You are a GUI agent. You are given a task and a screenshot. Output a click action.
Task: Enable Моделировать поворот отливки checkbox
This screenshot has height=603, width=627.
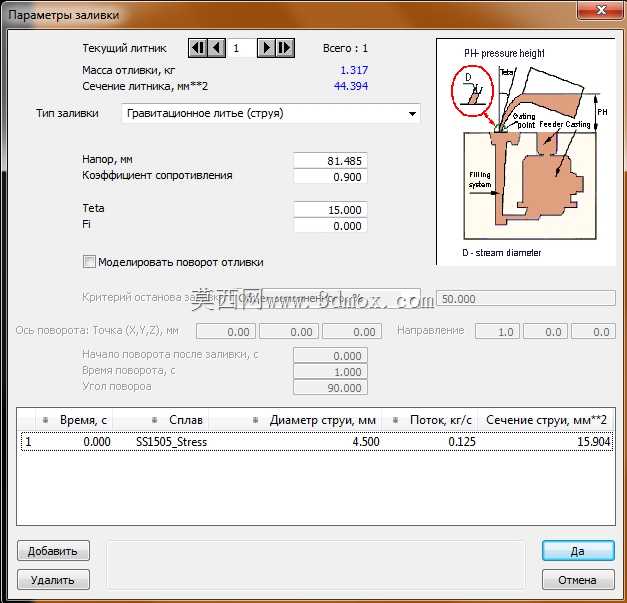(x=89, y=262)
